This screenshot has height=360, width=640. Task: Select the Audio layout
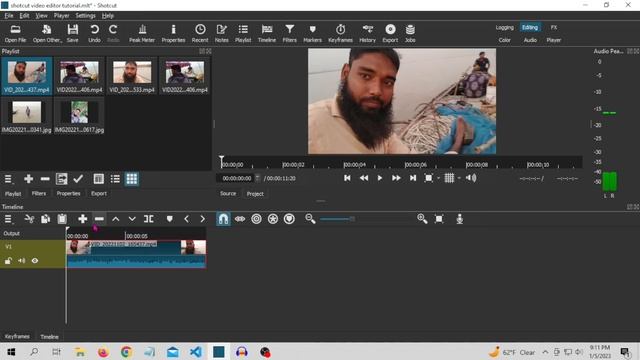tap(530, 40)
